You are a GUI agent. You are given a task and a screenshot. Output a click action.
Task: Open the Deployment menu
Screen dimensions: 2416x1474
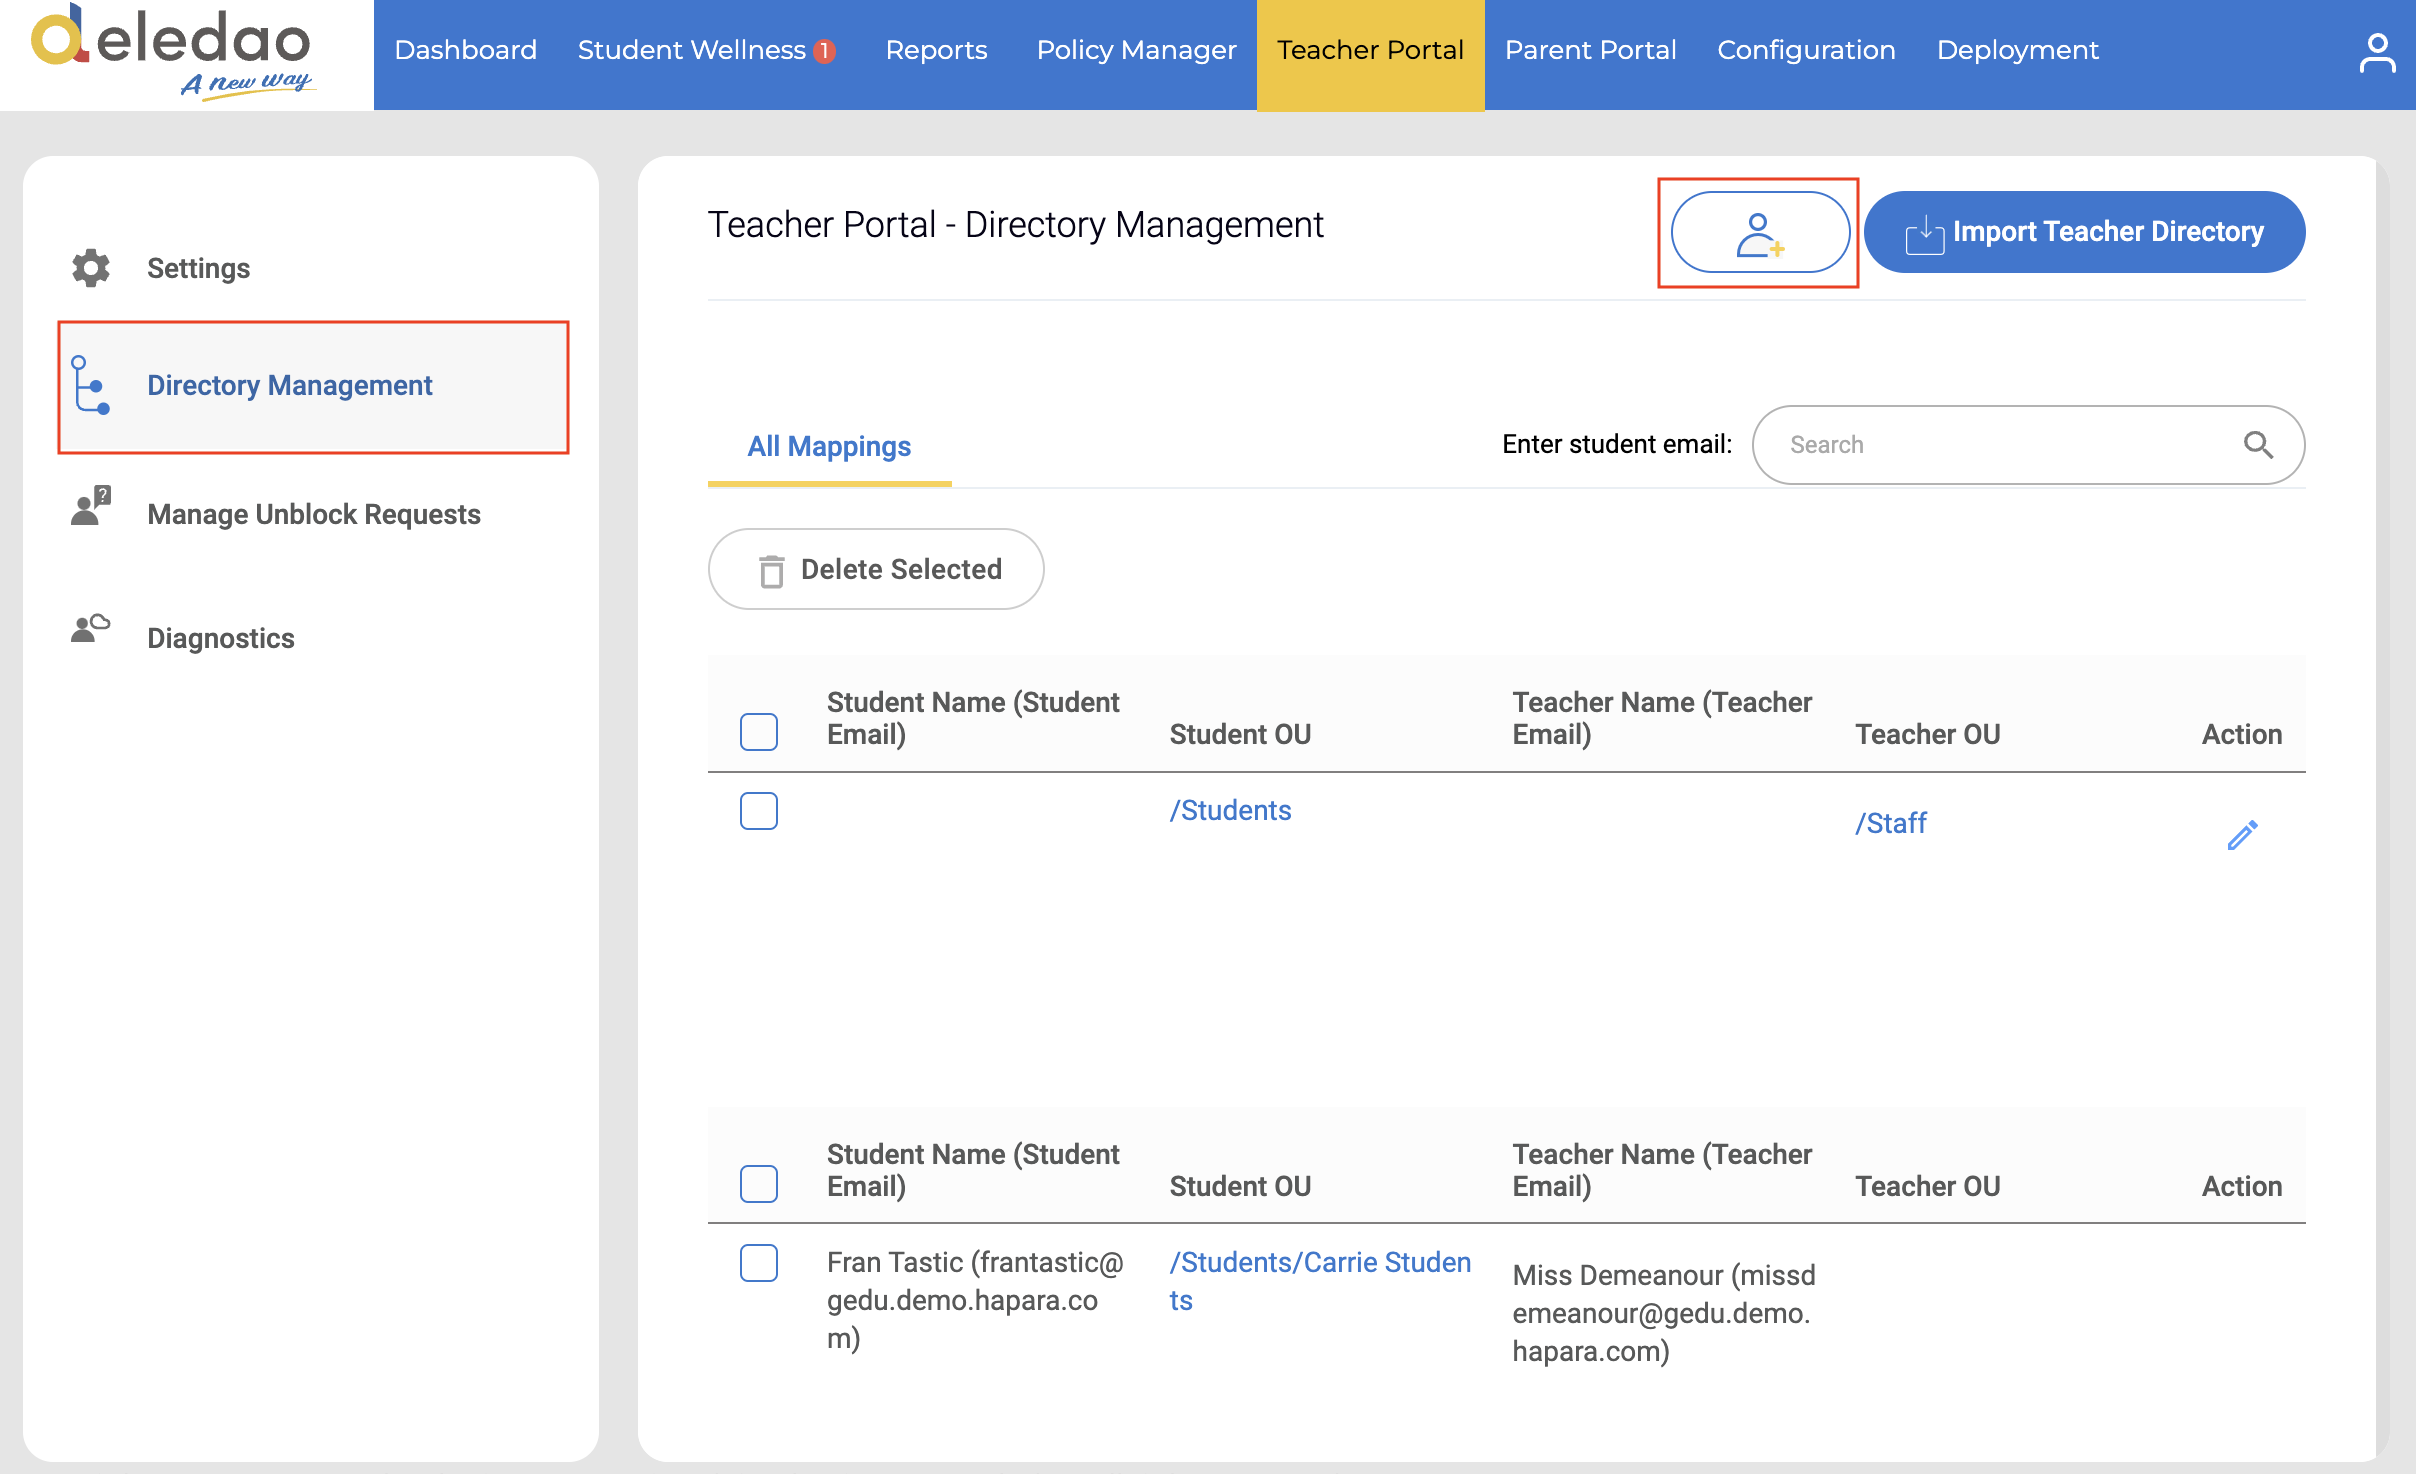(2017, 50)
